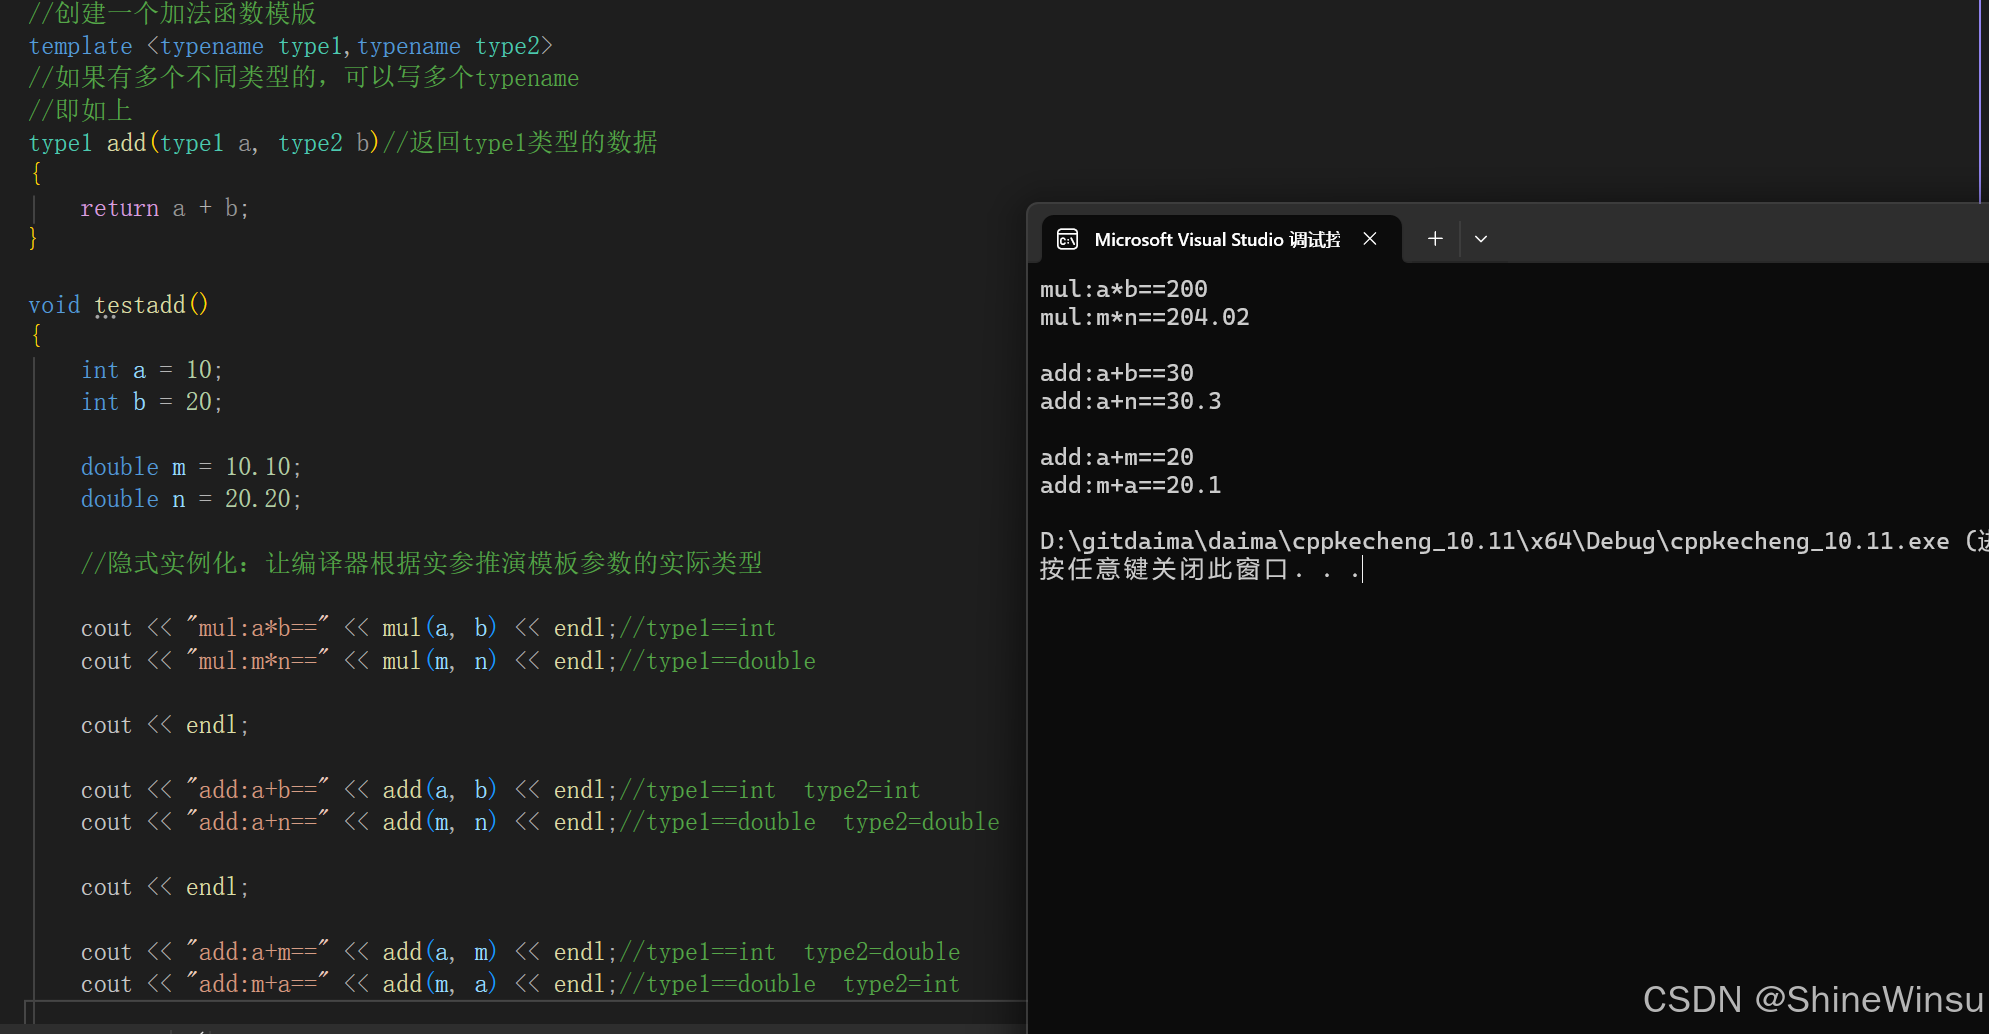
Task: Click the testadd function name in the code
Action: 140,305
